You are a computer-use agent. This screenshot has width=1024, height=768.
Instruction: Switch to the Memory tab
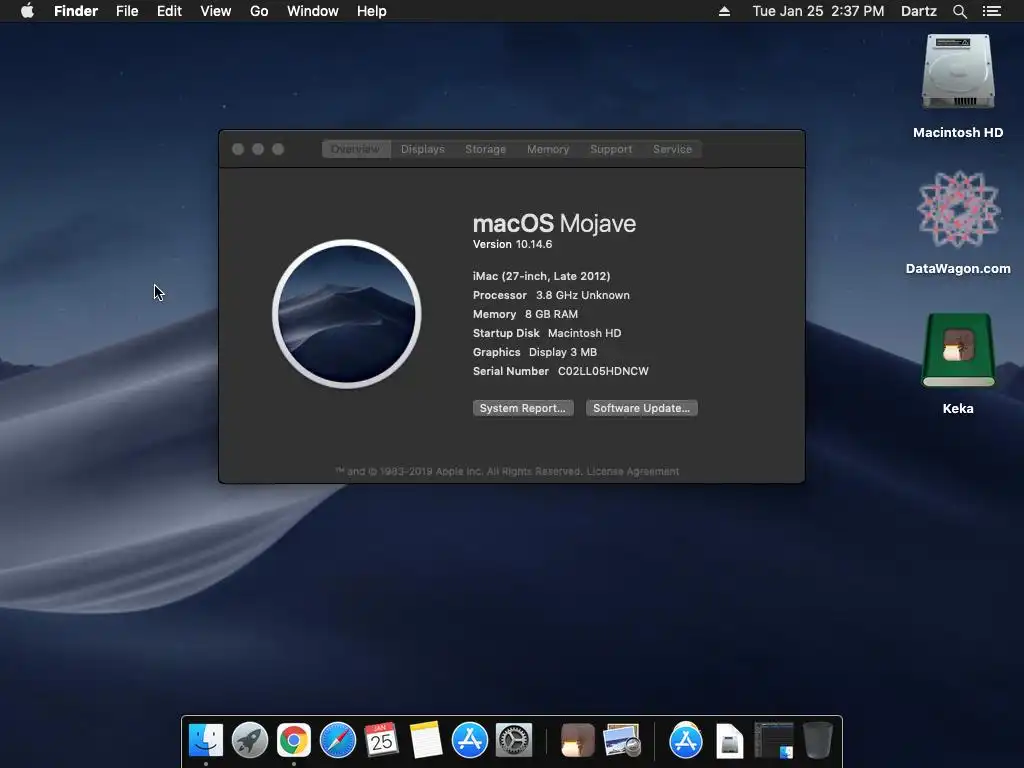click(x=548, y=149)
